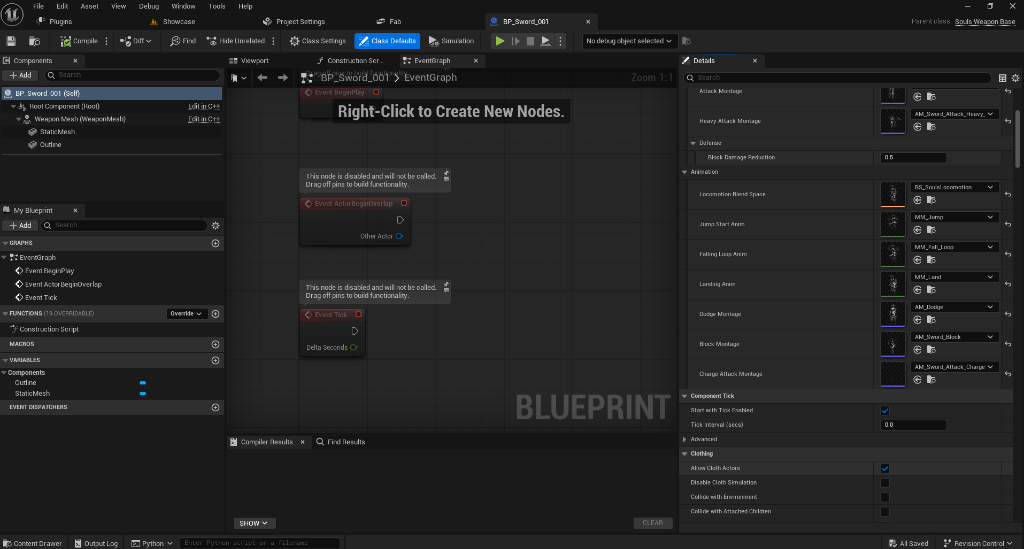Click Falling Loop Anim thumbnail
1024x549 pixels.
pos(893,254)
